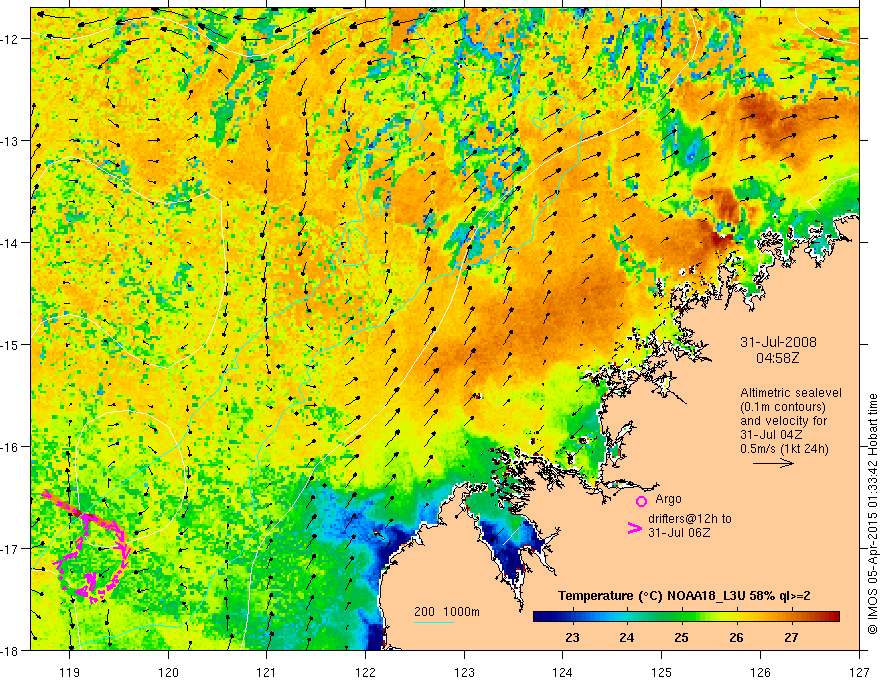Click the 'Altimetric sealevel' caption line
The height and width of the screenshot is (680, 880).
[x=791, y=393]
